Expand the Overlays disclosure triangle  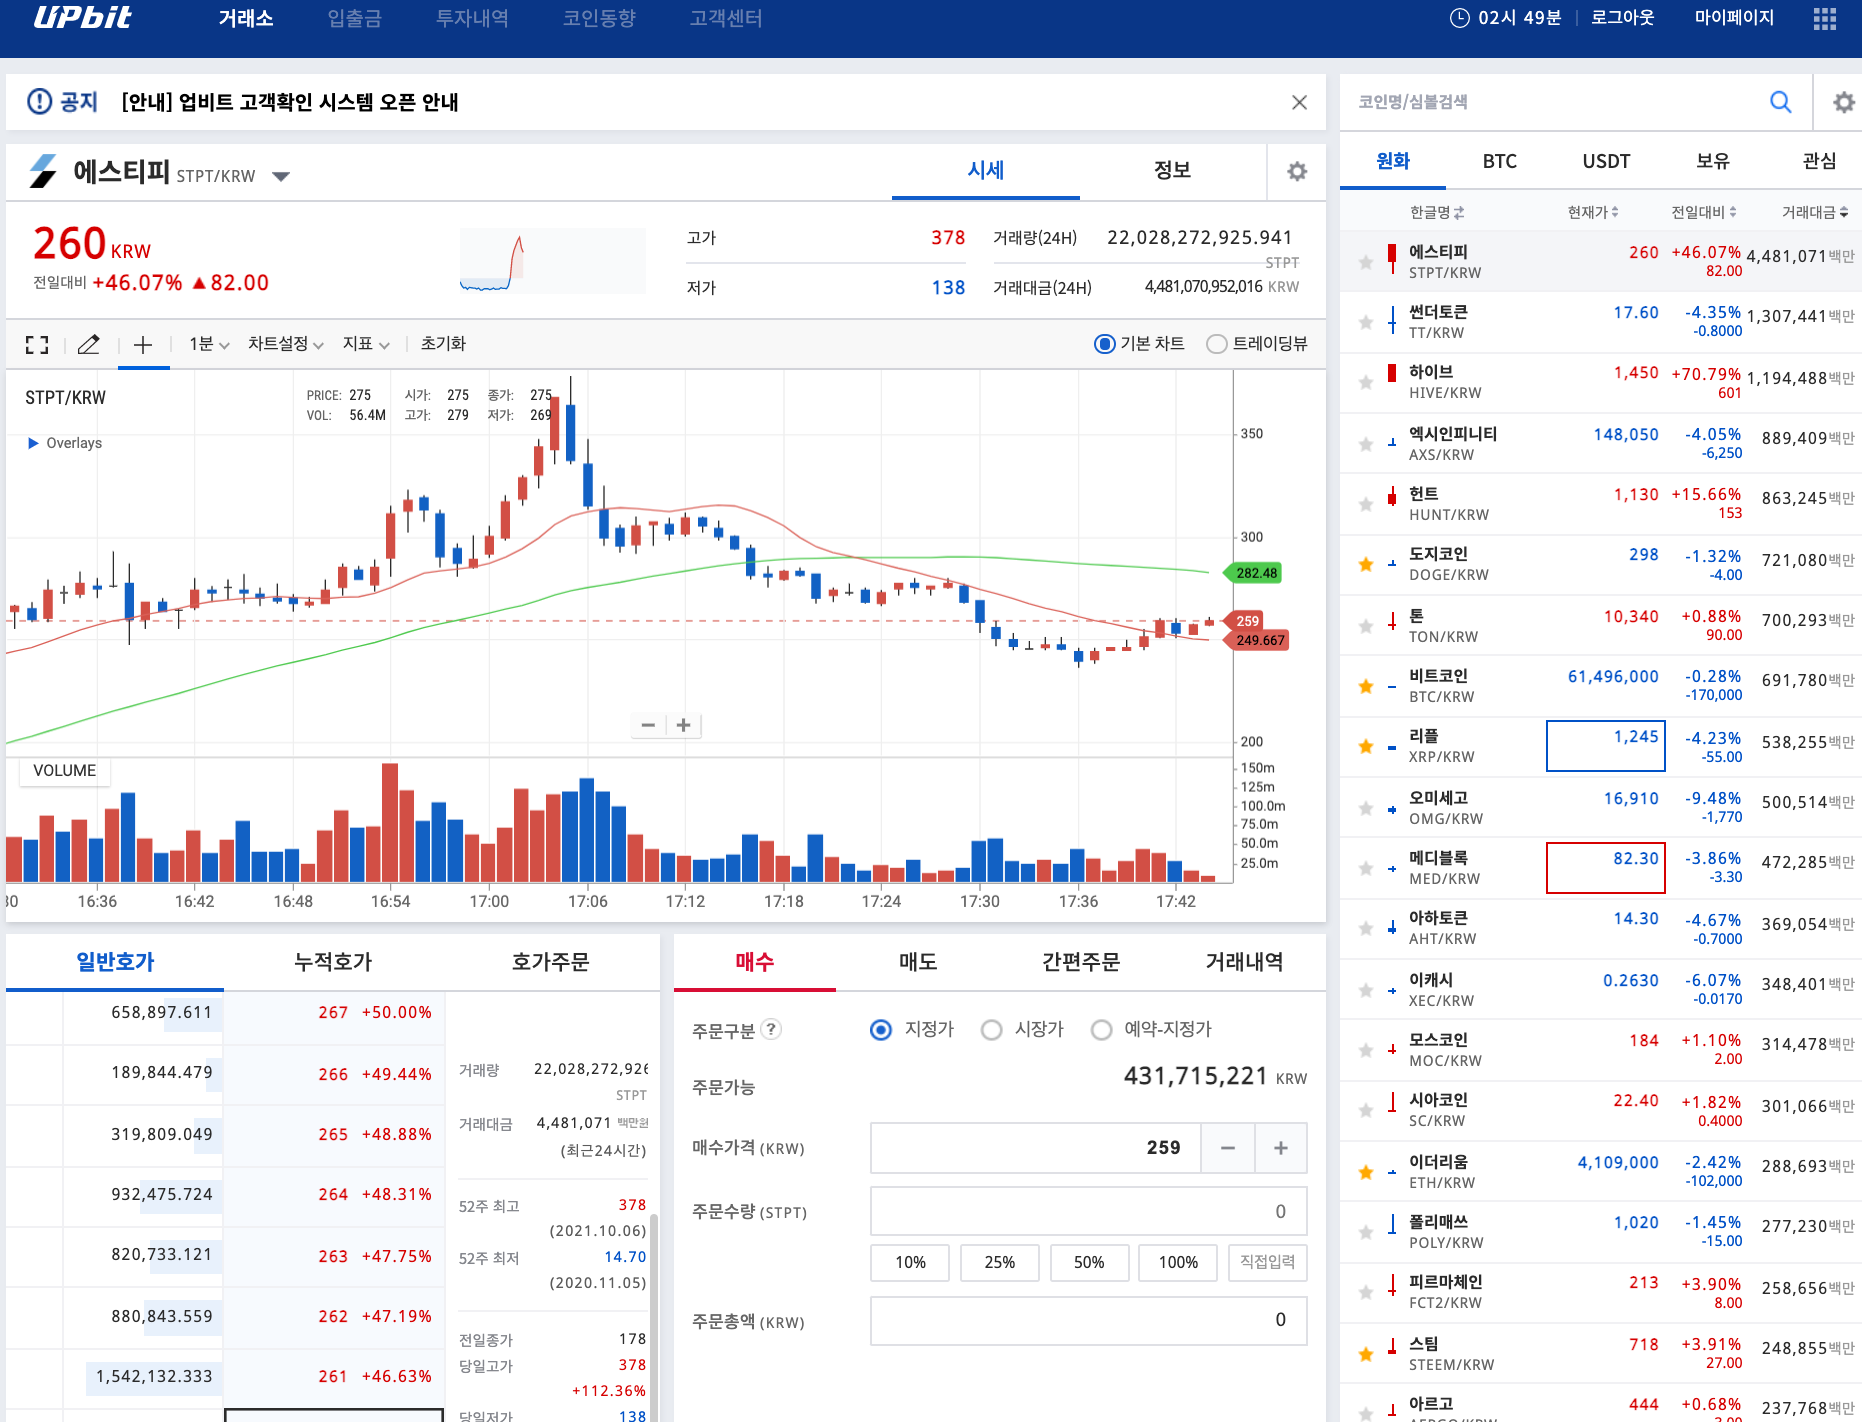(33, 443)
